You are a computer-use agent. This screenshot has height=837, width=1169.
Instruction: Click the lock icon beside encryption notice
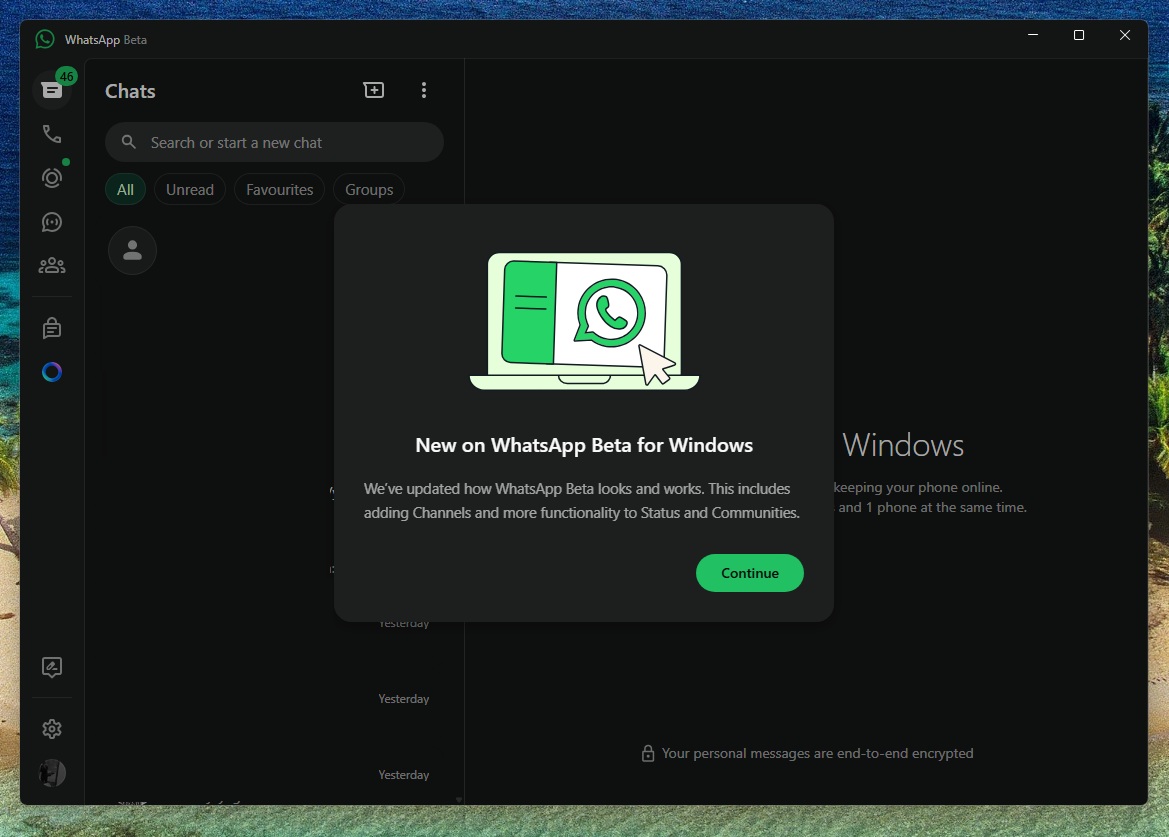(x=648, y=754)
